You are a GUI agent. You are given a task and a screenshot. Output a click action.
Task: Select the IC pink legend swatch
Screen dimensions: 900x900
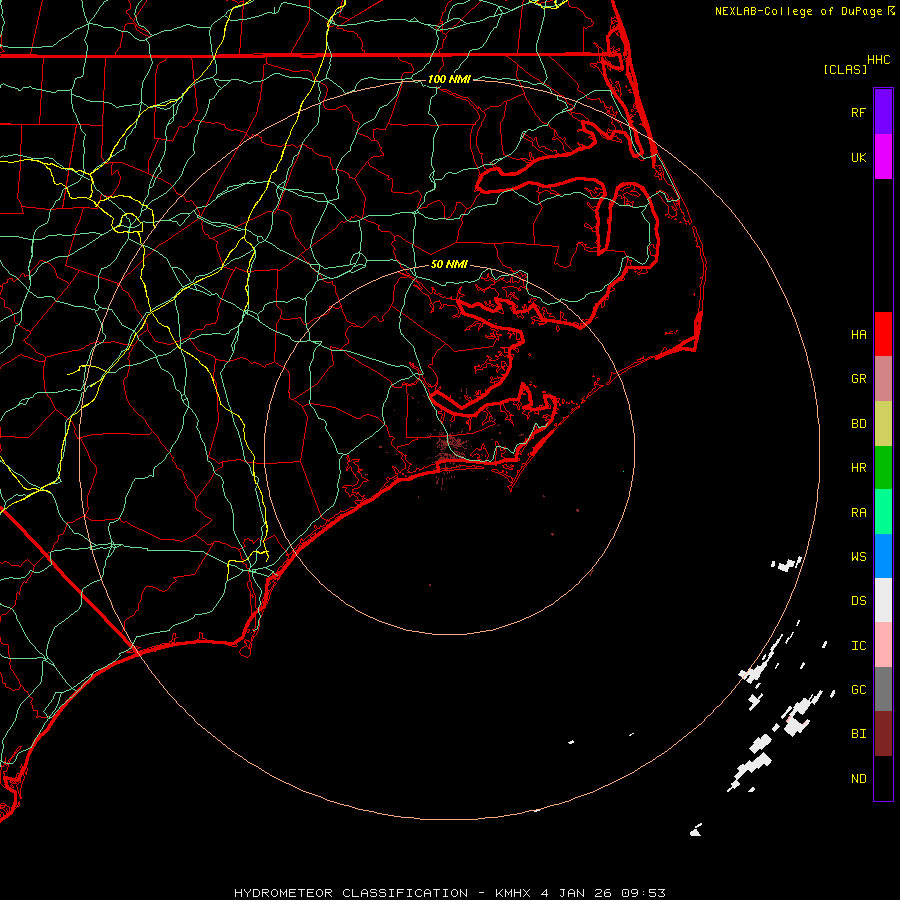pyautogui.click(x=883, y=645)
